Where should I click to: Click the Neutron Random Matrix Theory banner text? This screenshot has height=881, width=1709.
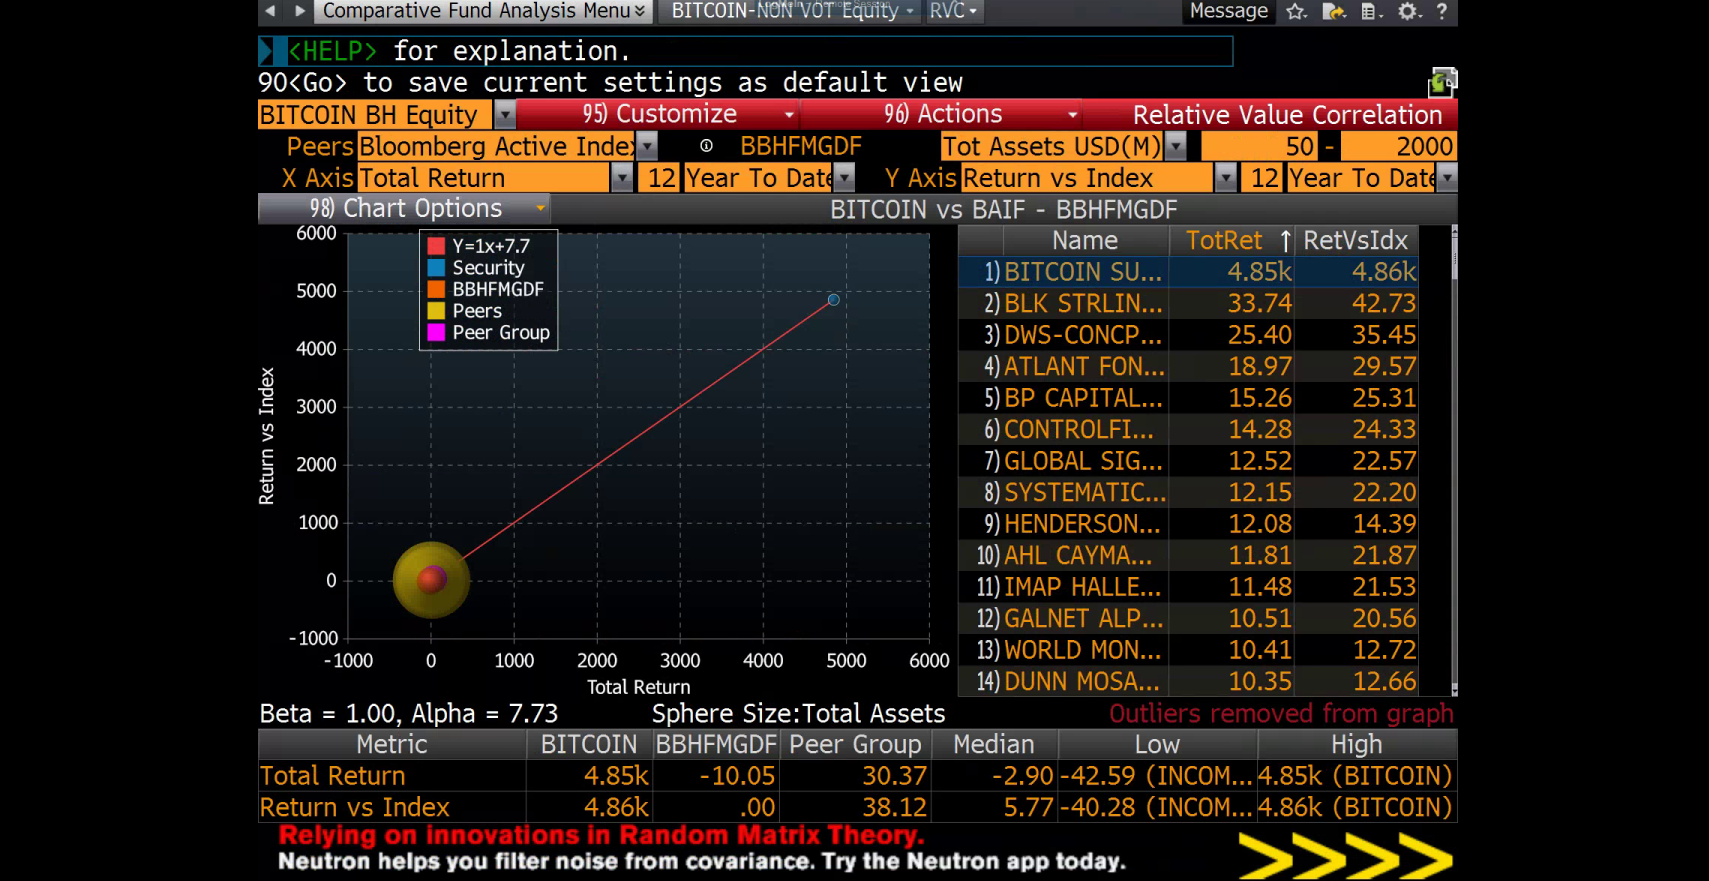click(x=601, y=835)
